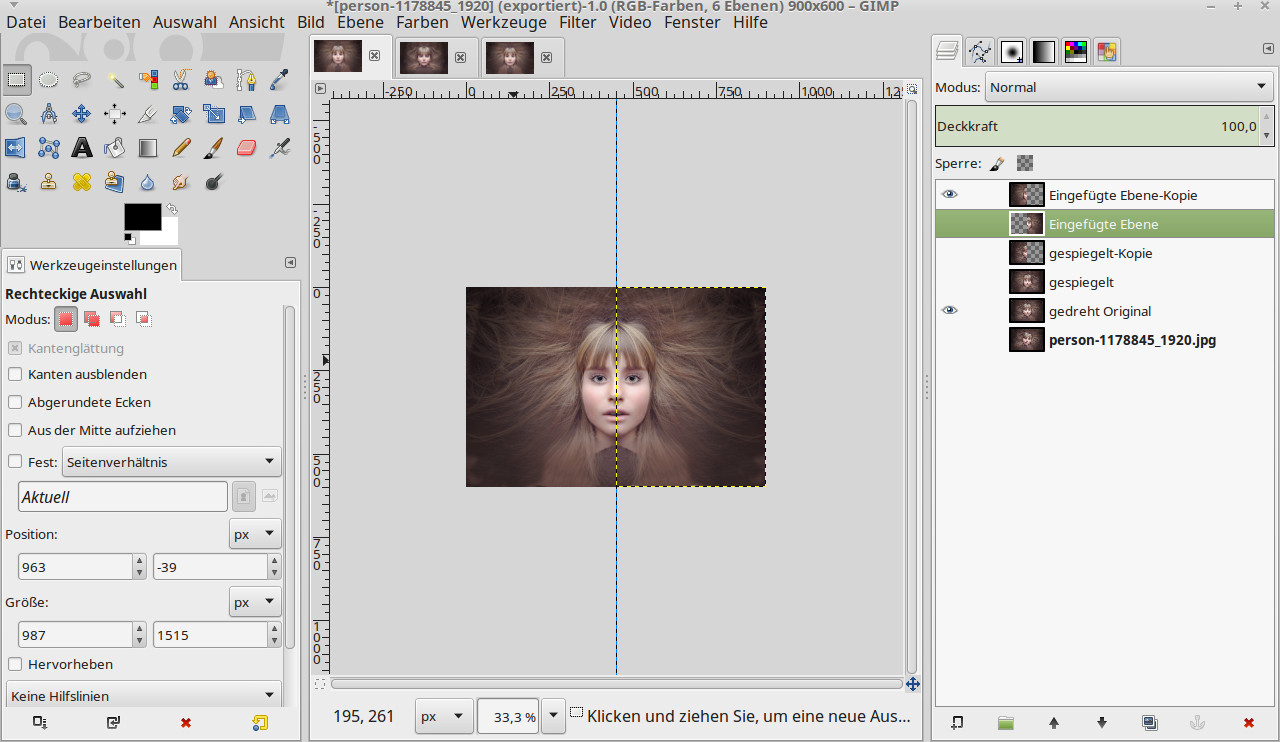The height and width of the screenshot is (742, 1280).
Task: Raise the layer with the up arrow
Action: (x=1053, y=722)
